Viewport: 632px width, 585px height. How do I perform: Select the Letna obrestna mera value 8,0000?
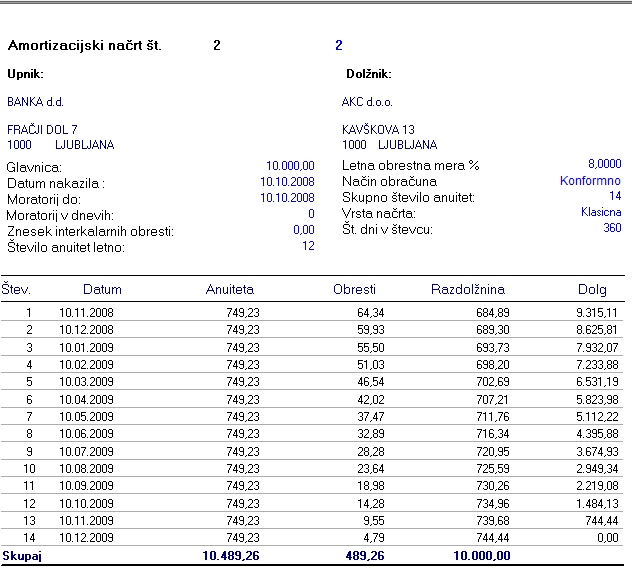point(604,164)
